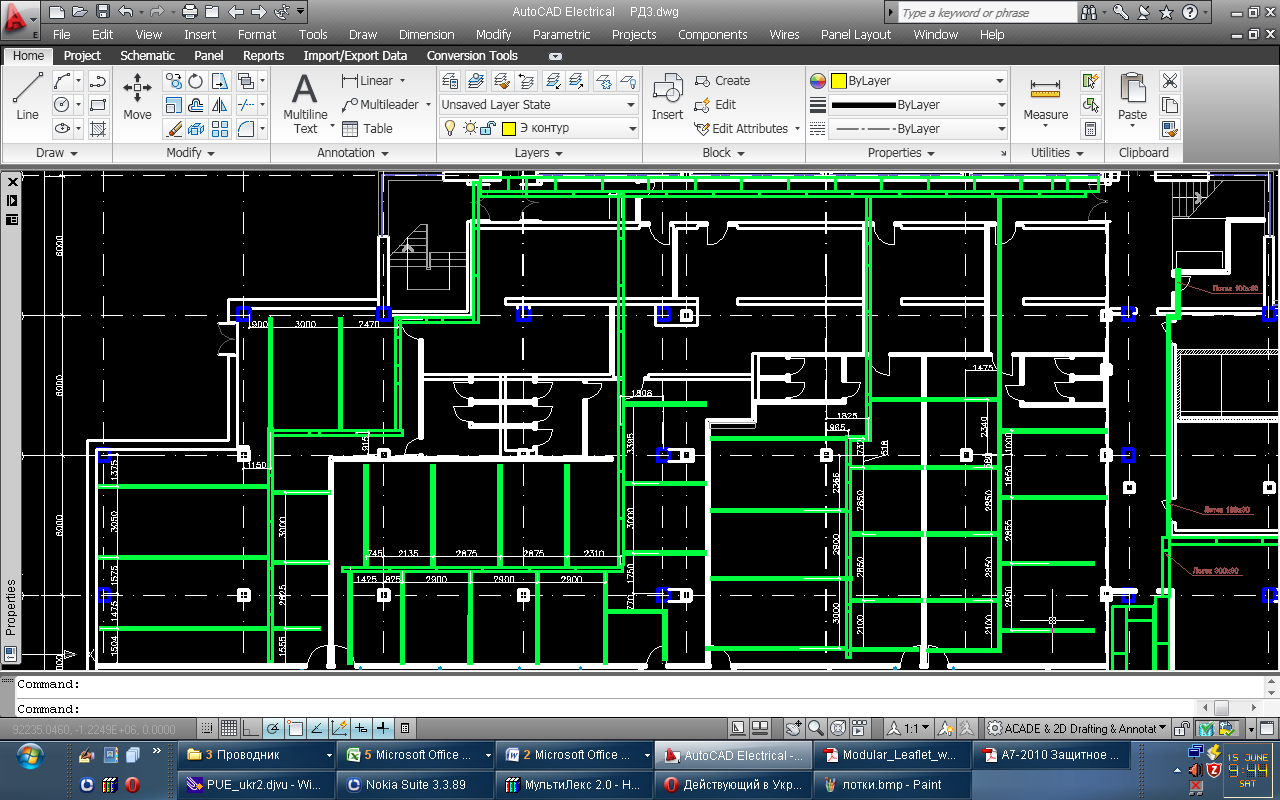
Task: Open the workspace switcher ACADE & 2D Drafting
Action: click(1076, 728)
